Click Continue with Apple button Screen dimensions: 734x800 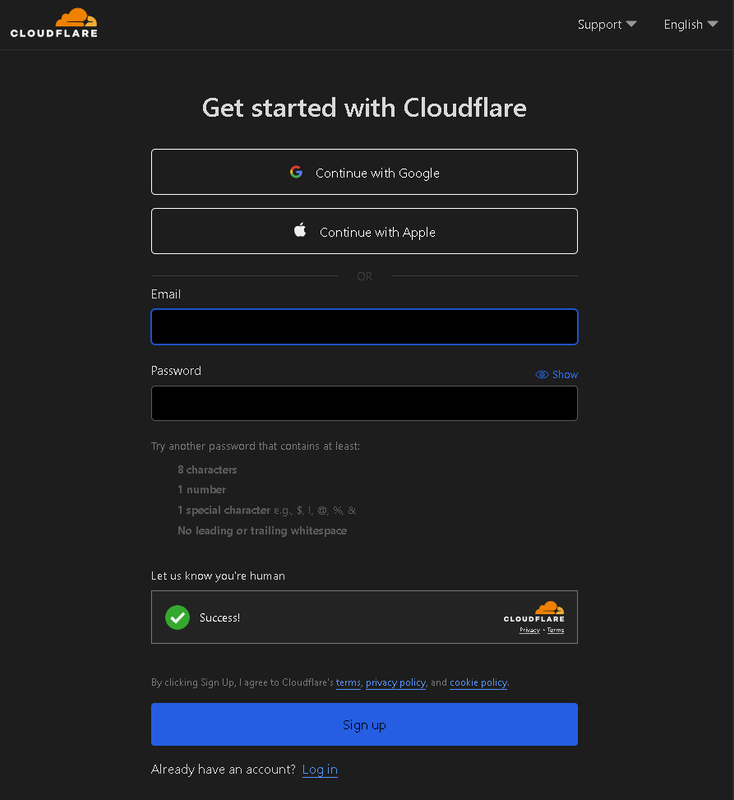pyautogui.click(x=364, y=231)
